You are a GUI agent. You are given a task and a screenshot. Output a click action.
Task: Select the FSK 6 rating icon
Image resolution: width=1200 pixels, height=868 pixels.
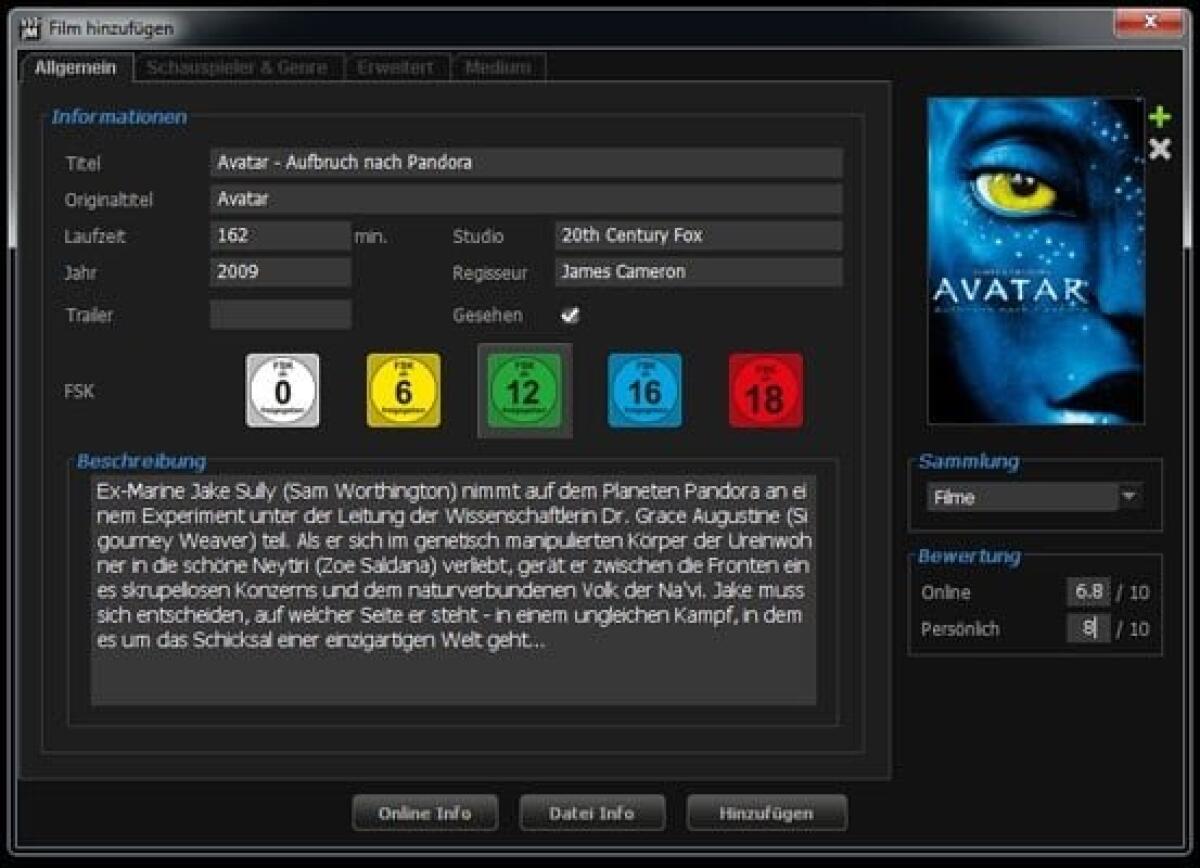[x=403, y=390]
